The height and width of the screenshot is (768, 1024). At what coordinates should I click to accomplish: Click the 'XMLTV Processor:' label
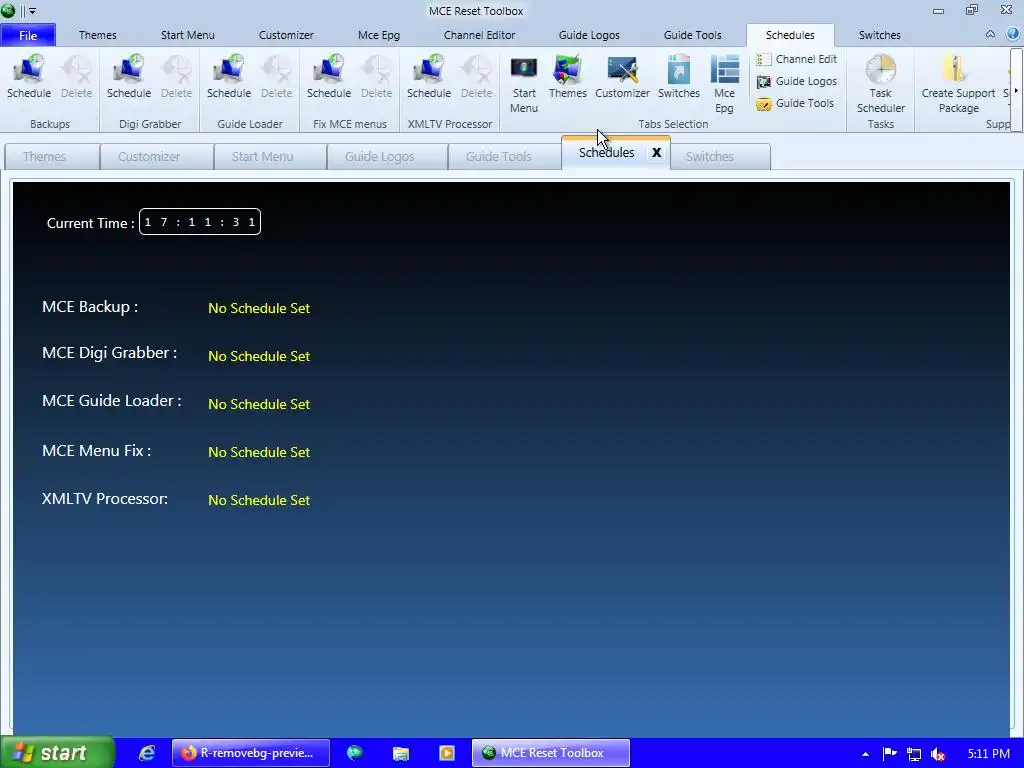pyautogui.click(x=104, y=499)
